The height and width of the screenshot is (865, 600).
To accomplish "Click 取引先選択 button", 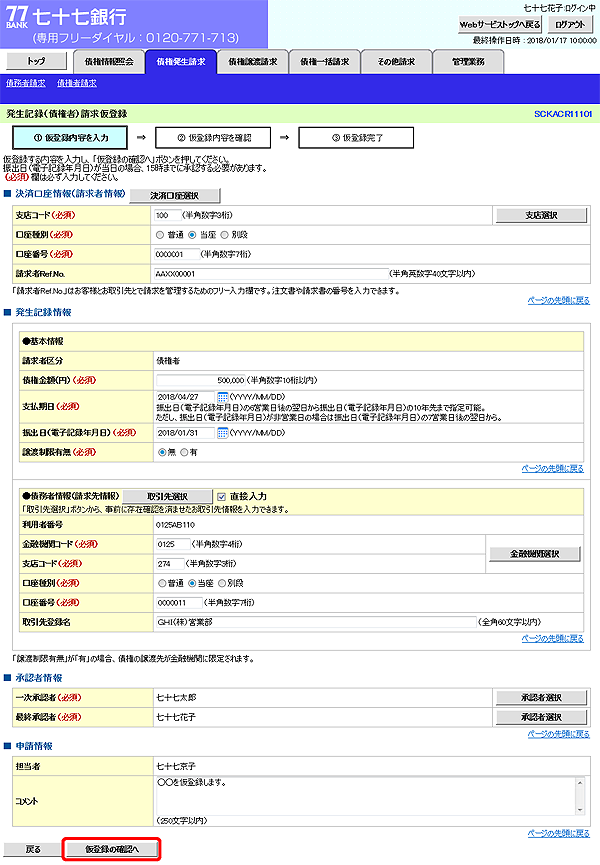I will point(168,496).
